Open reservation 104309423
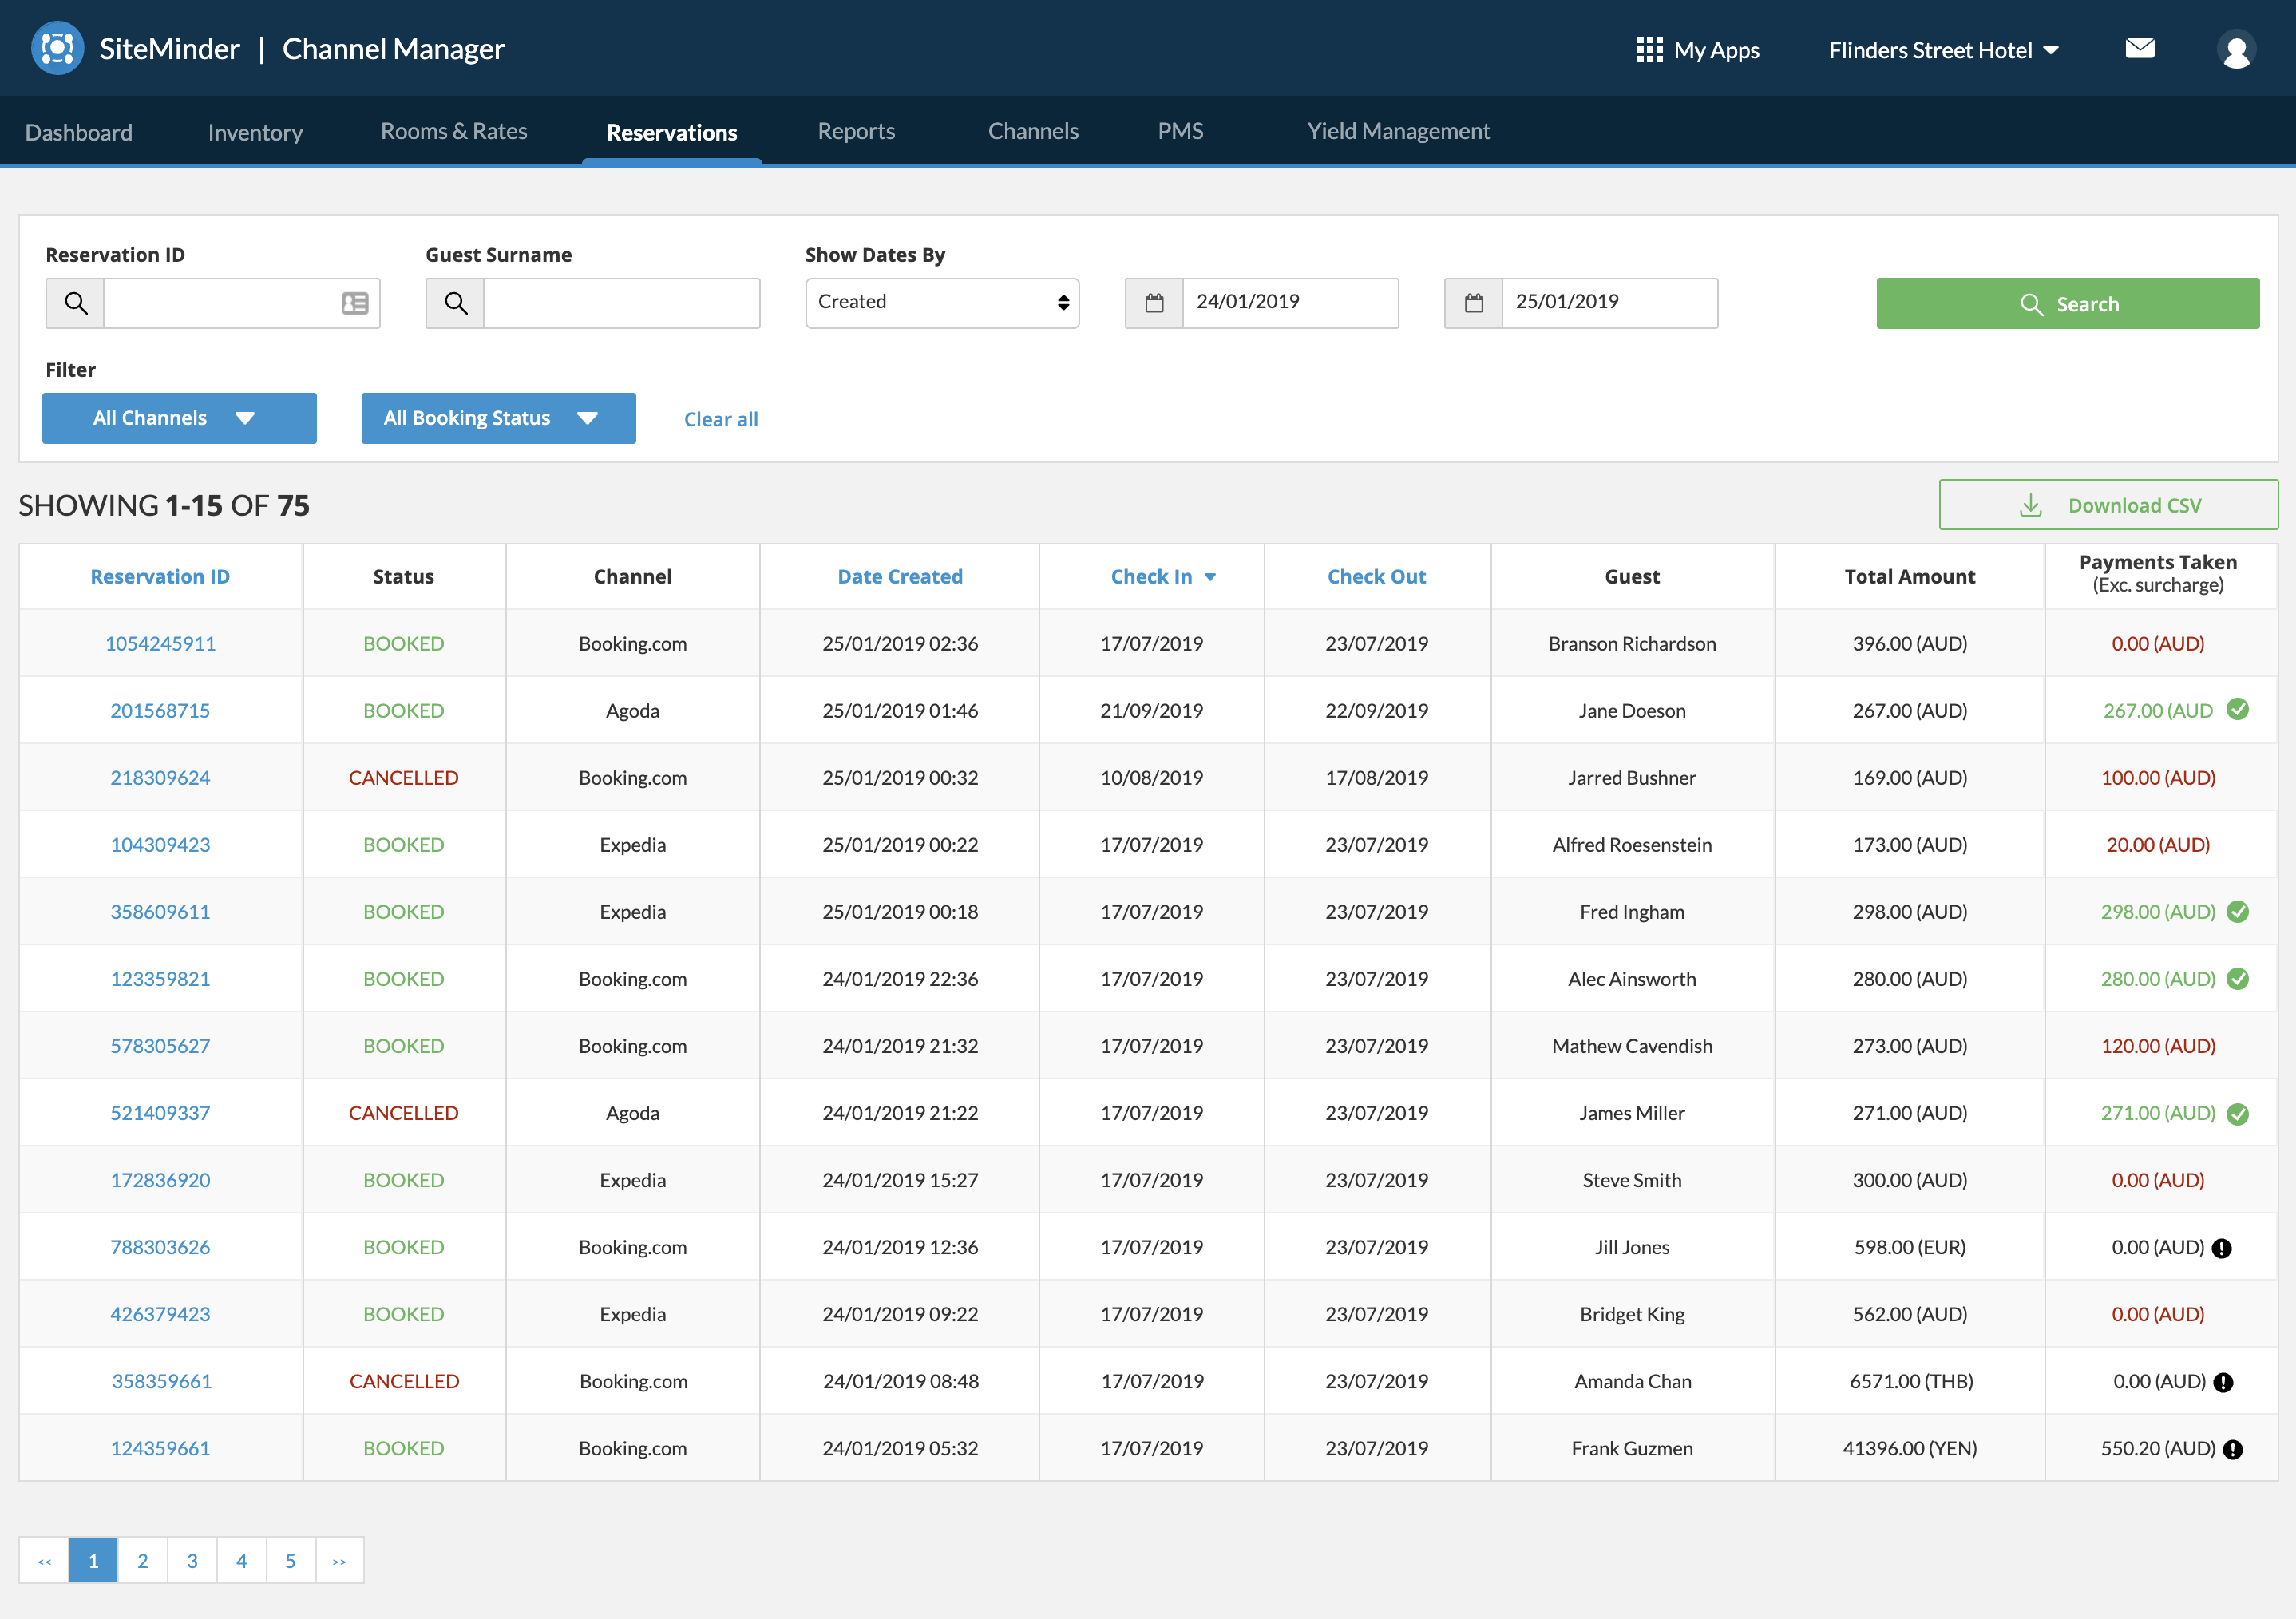The height and width of the screenshot is (1619, 2296). [160, 845]
